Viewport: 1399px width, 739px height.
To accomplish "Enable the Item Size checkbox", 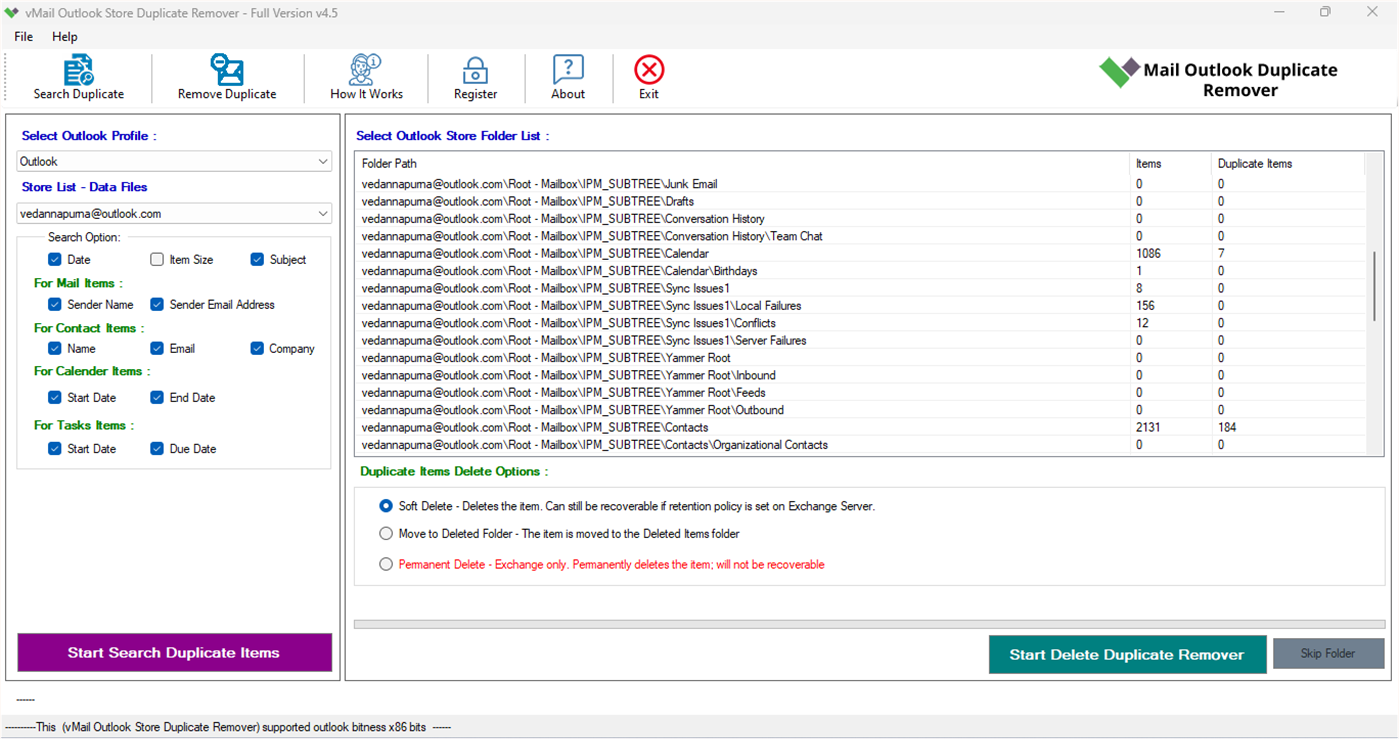I will pyautogui.click(x=157, y=259).
